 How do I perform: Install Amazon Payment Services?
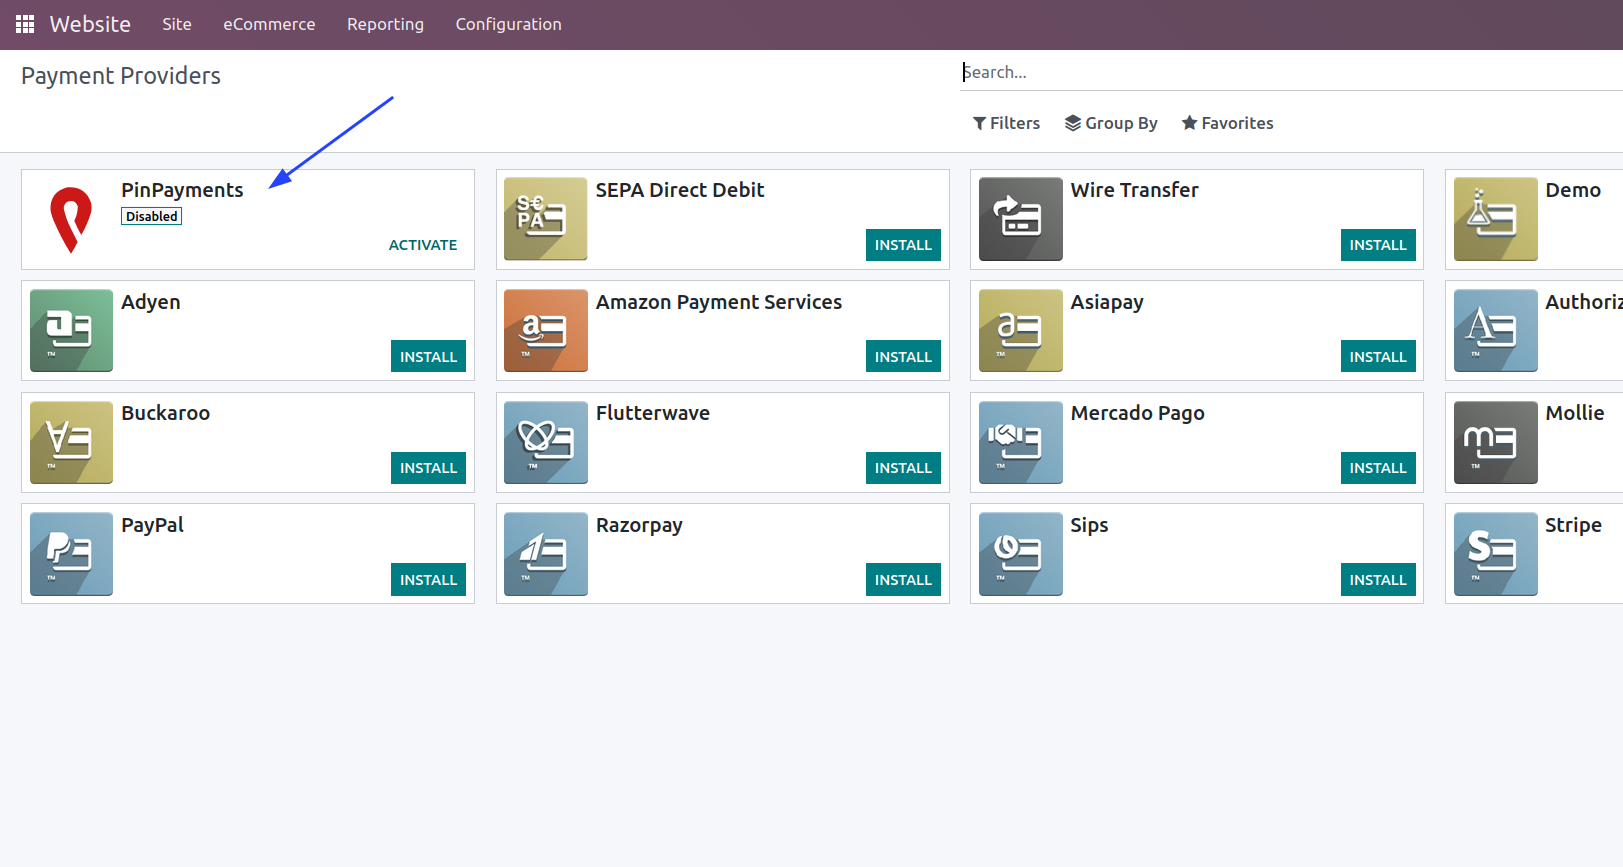click(903, 357)
